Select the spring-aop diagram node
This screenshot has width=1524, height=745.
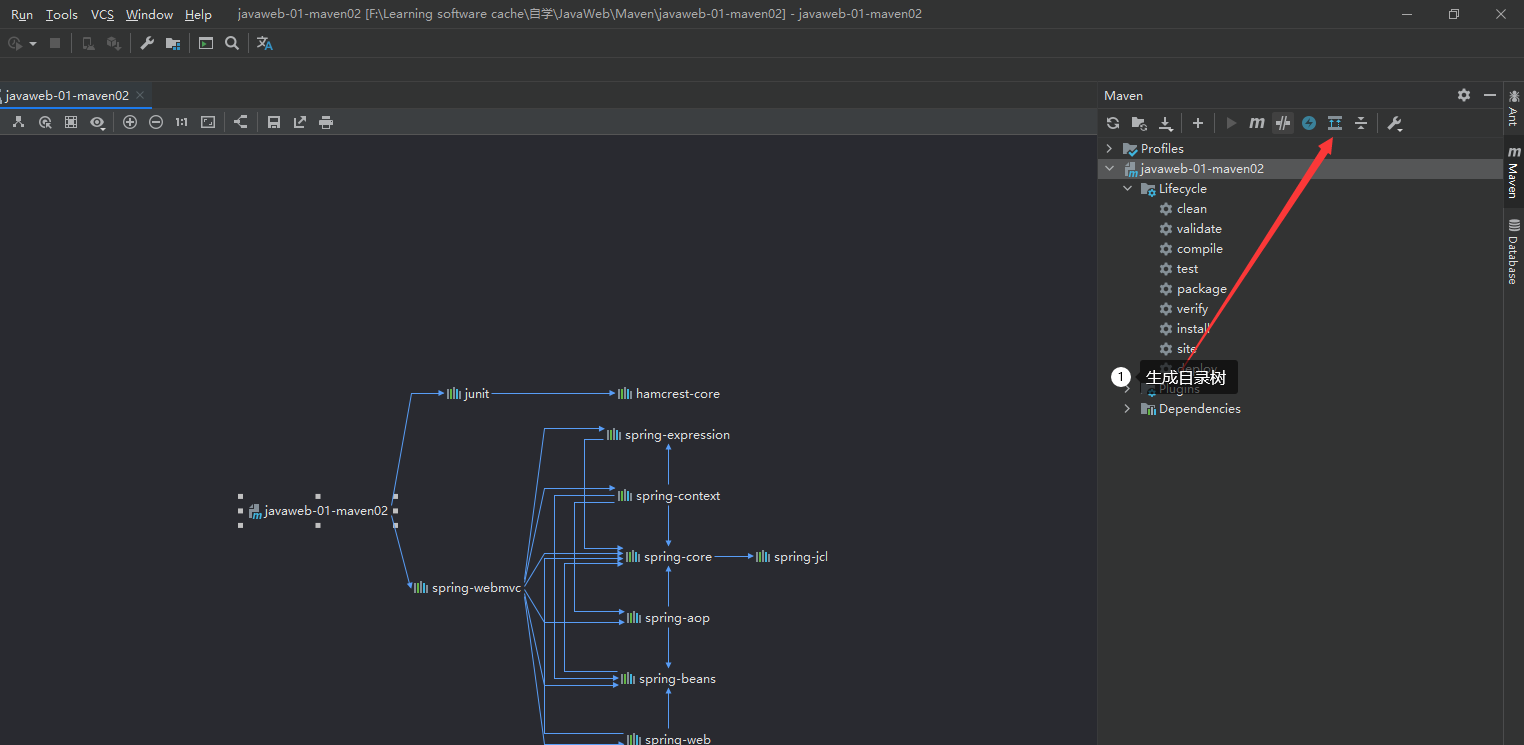[669, 618]
